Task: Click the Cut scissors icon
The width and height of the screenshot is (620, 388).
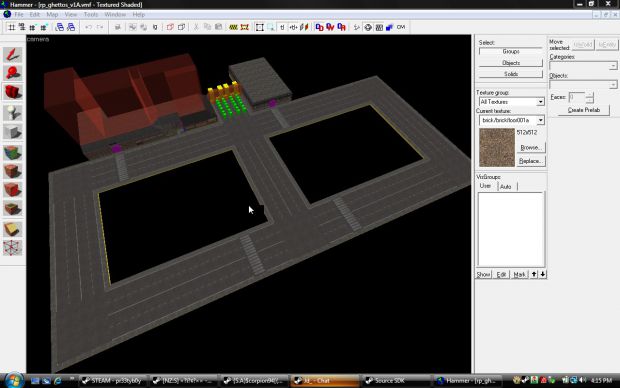Action: click(x=196, y=27)
